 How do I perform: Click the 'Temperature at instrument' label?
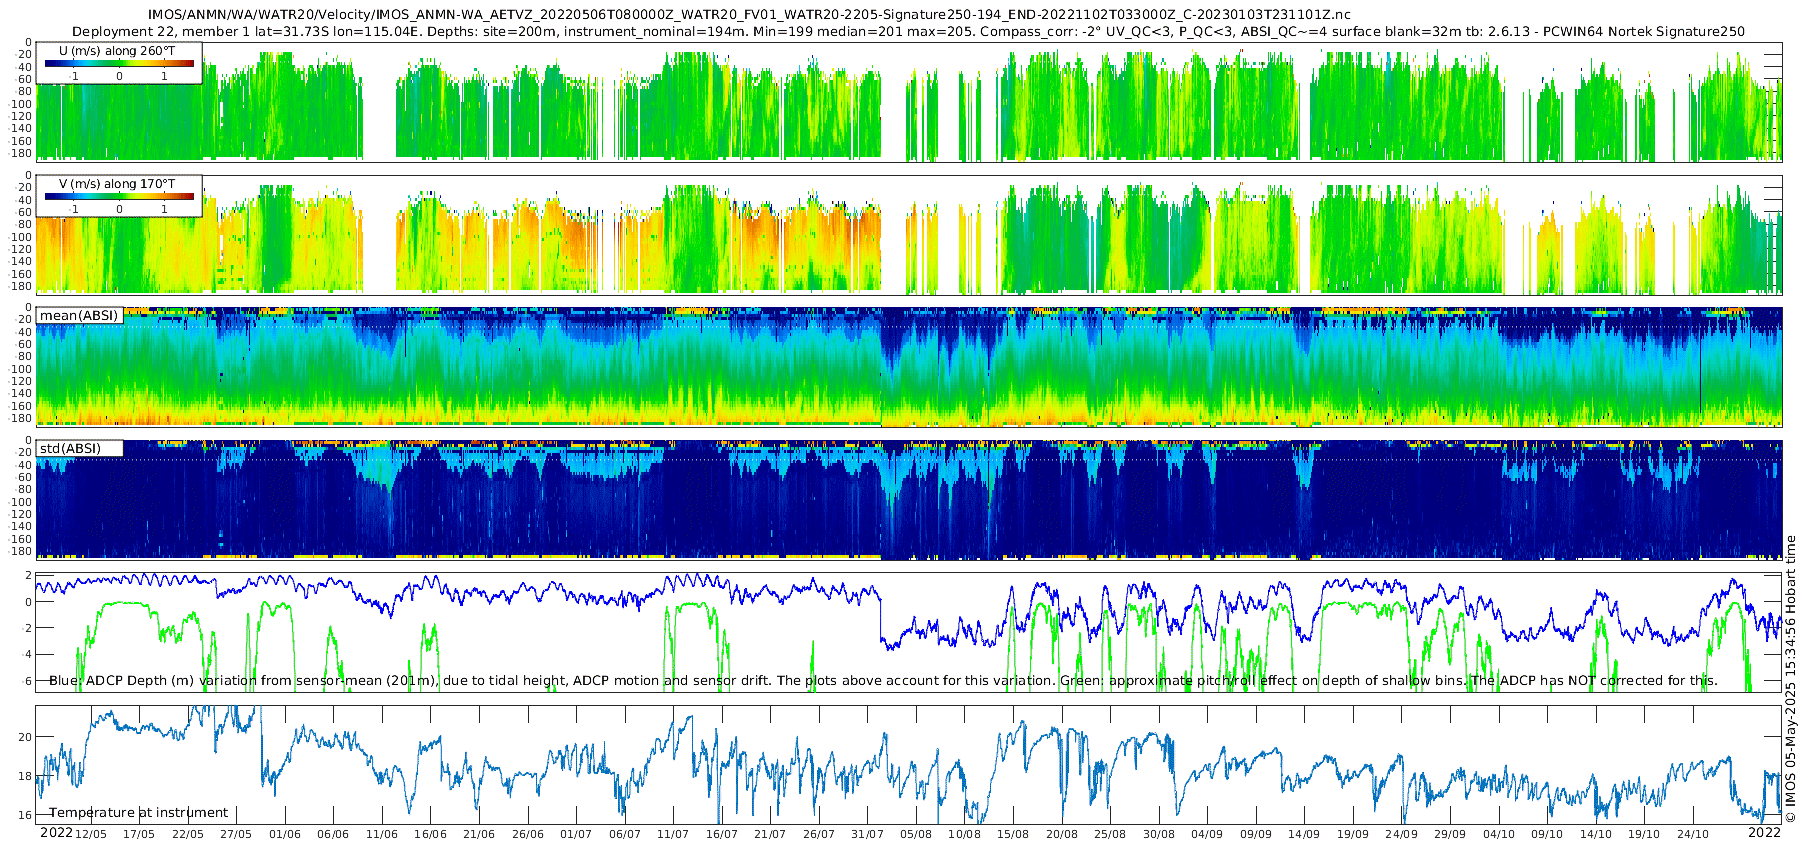pos(138,813)
